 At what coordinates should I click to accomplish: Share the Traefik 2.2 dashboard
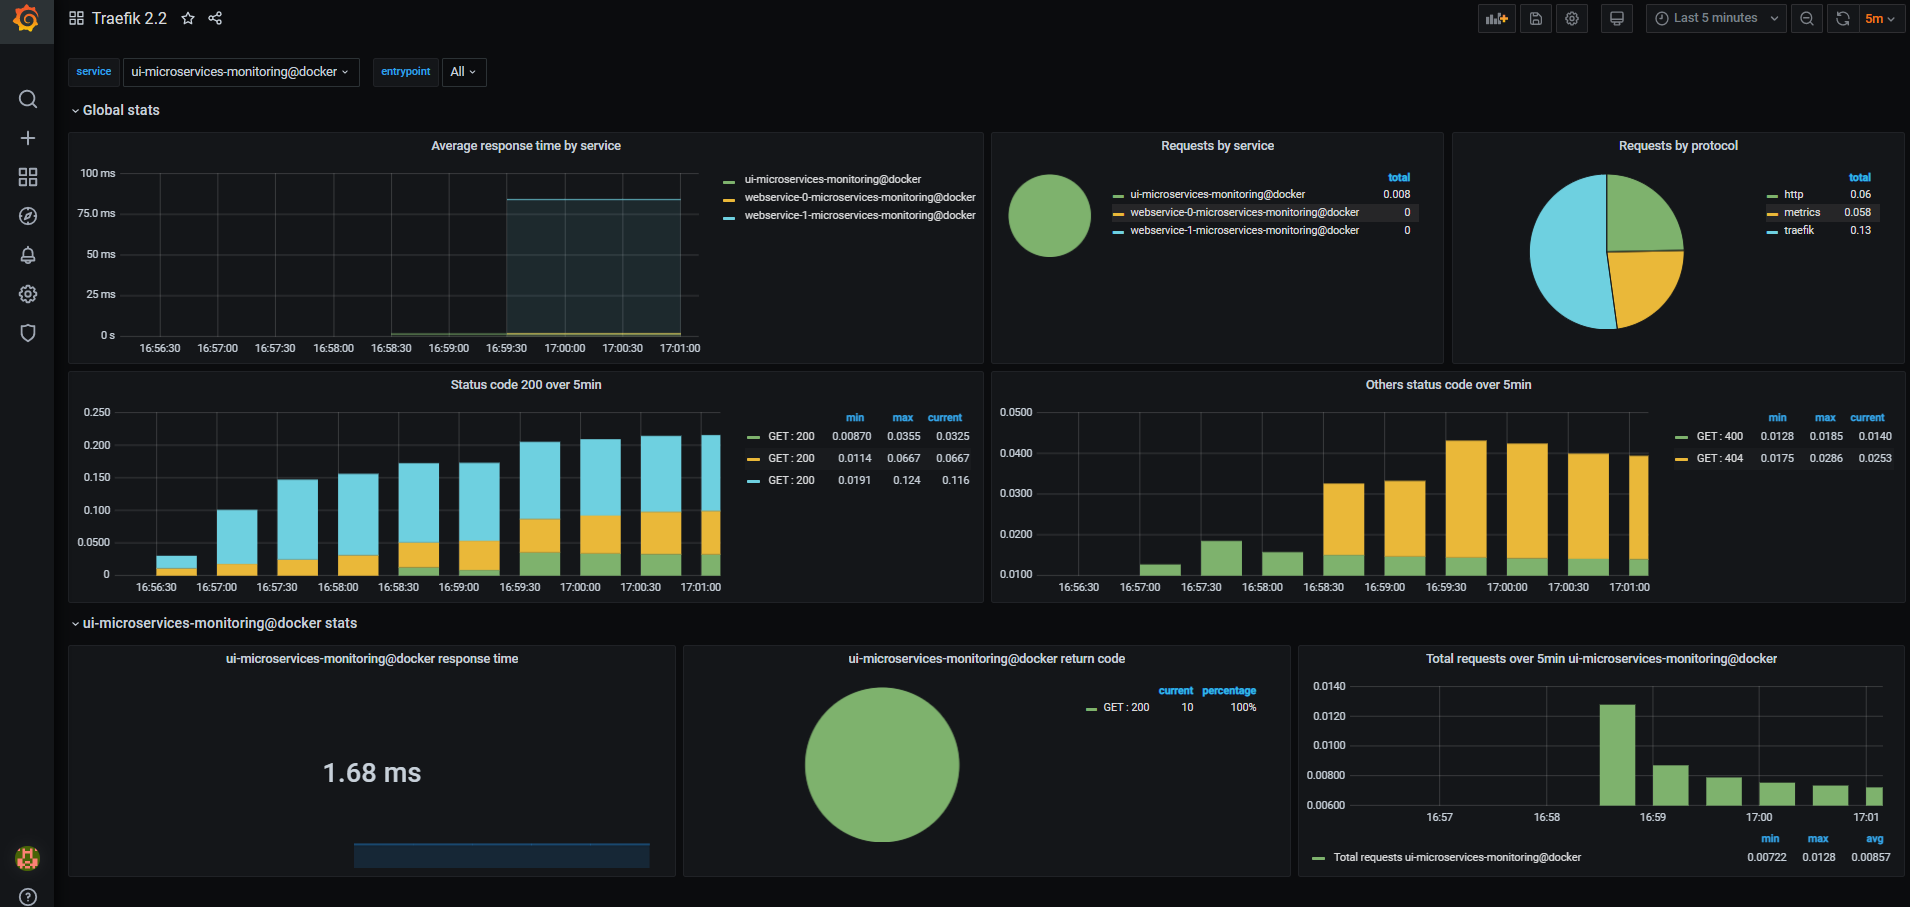click(x=215, y=18)
